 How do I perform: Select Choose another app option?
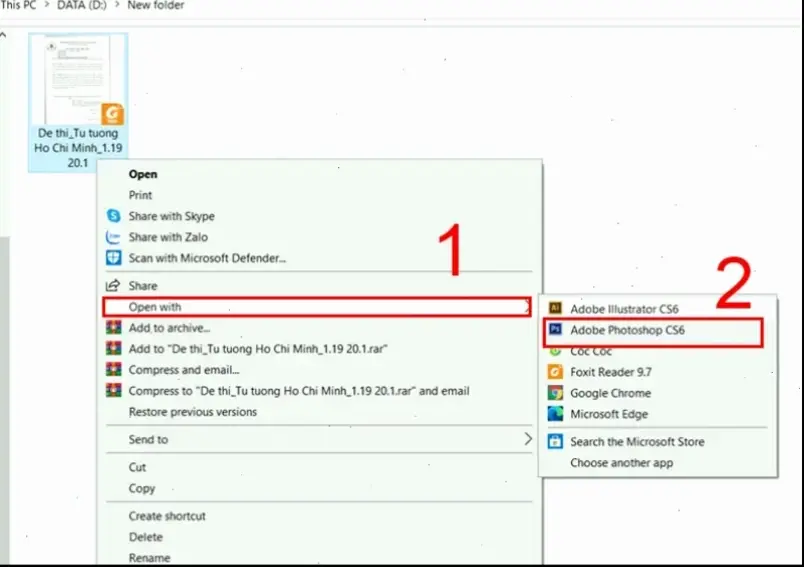(621, 463)
